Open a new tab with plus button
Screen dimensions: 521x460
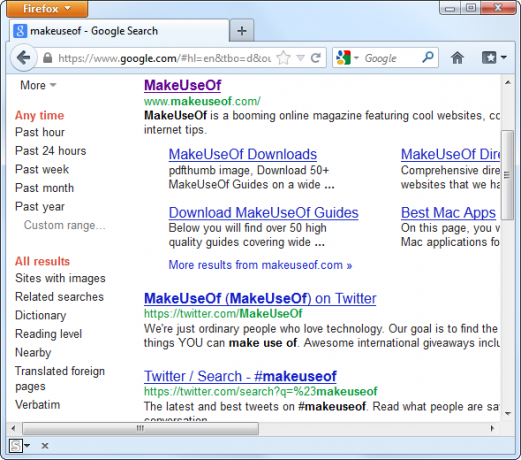242,31
